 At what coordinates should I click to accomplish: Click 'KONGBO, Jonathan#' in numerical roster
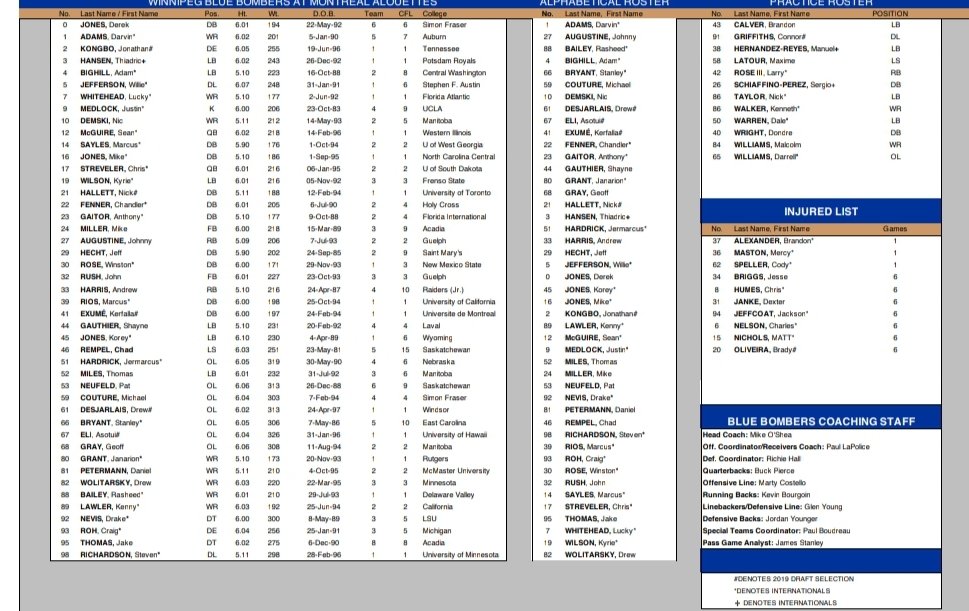point(116,49)
